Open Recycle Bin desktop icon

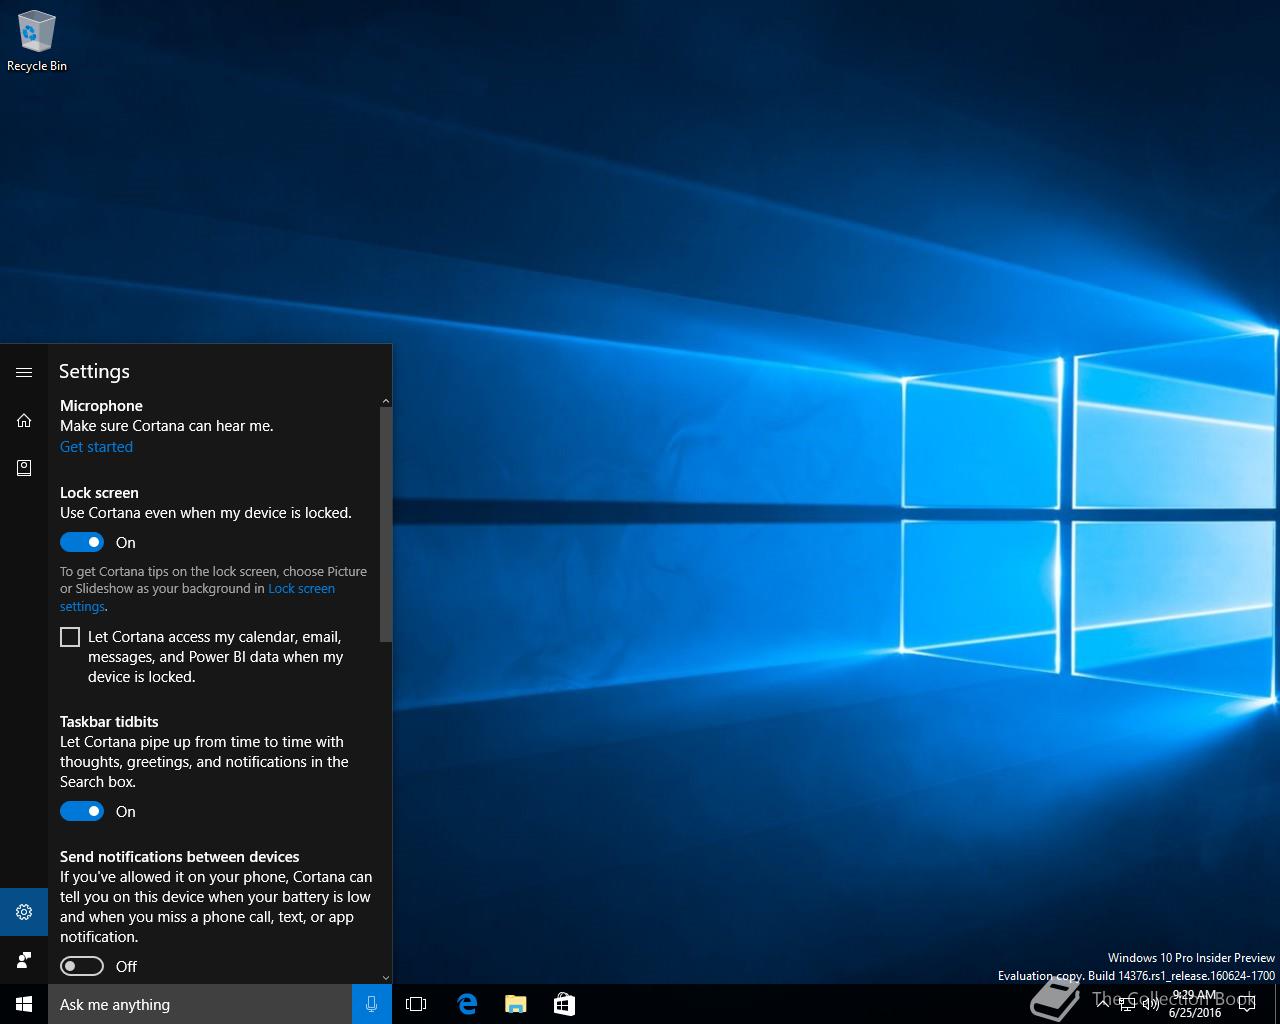[37, 42]
